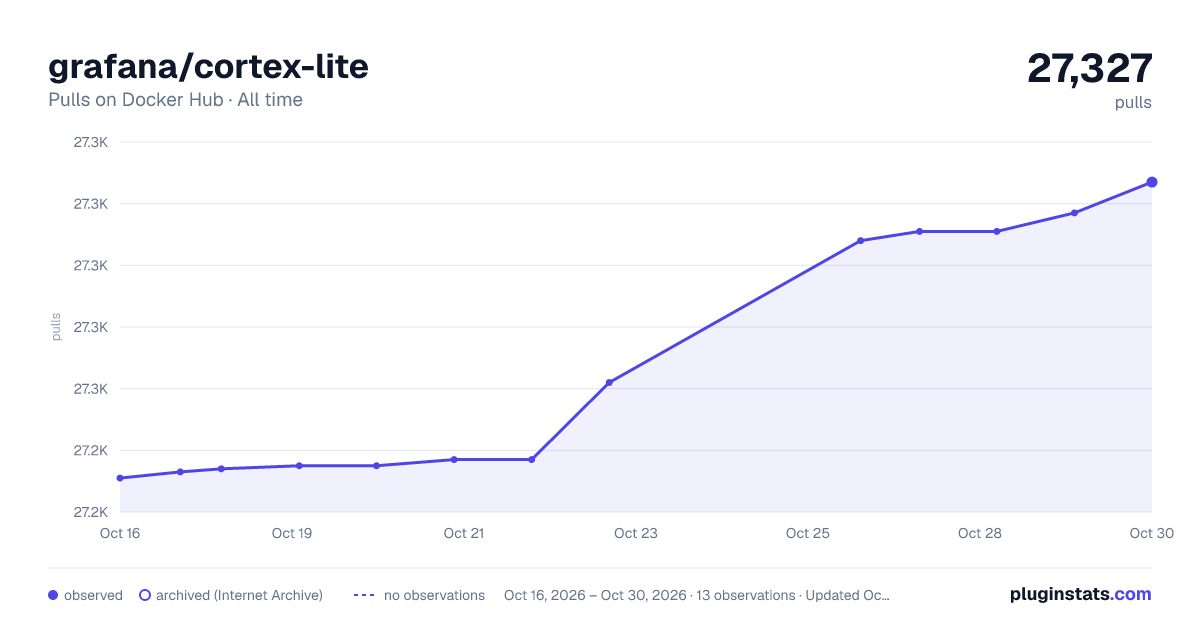Click the Oct 16 axis label
This screenshot has height=630, width=1200.
120,533
